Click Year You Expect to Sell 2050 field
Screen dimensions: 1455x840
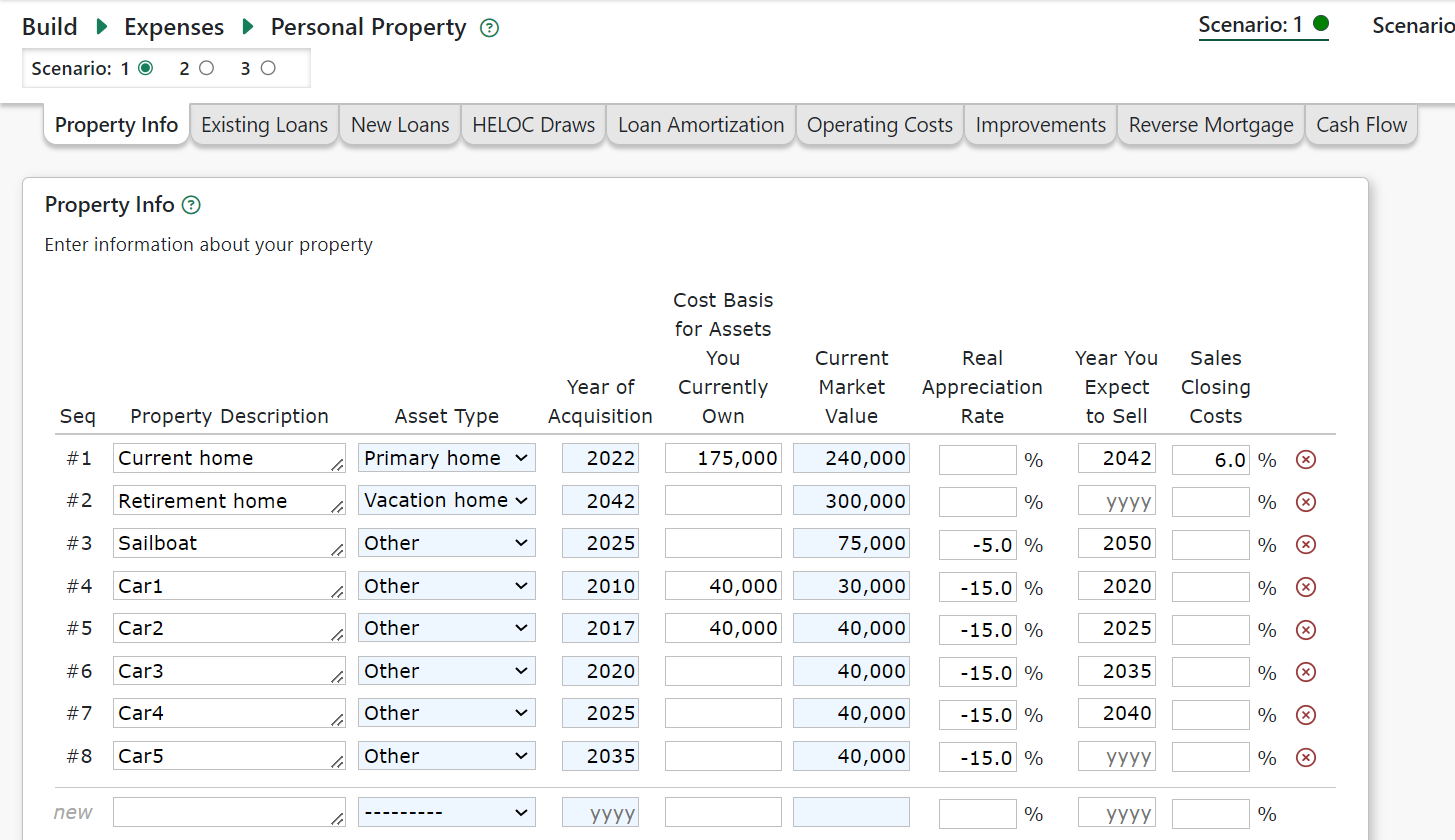(1117, 543)
